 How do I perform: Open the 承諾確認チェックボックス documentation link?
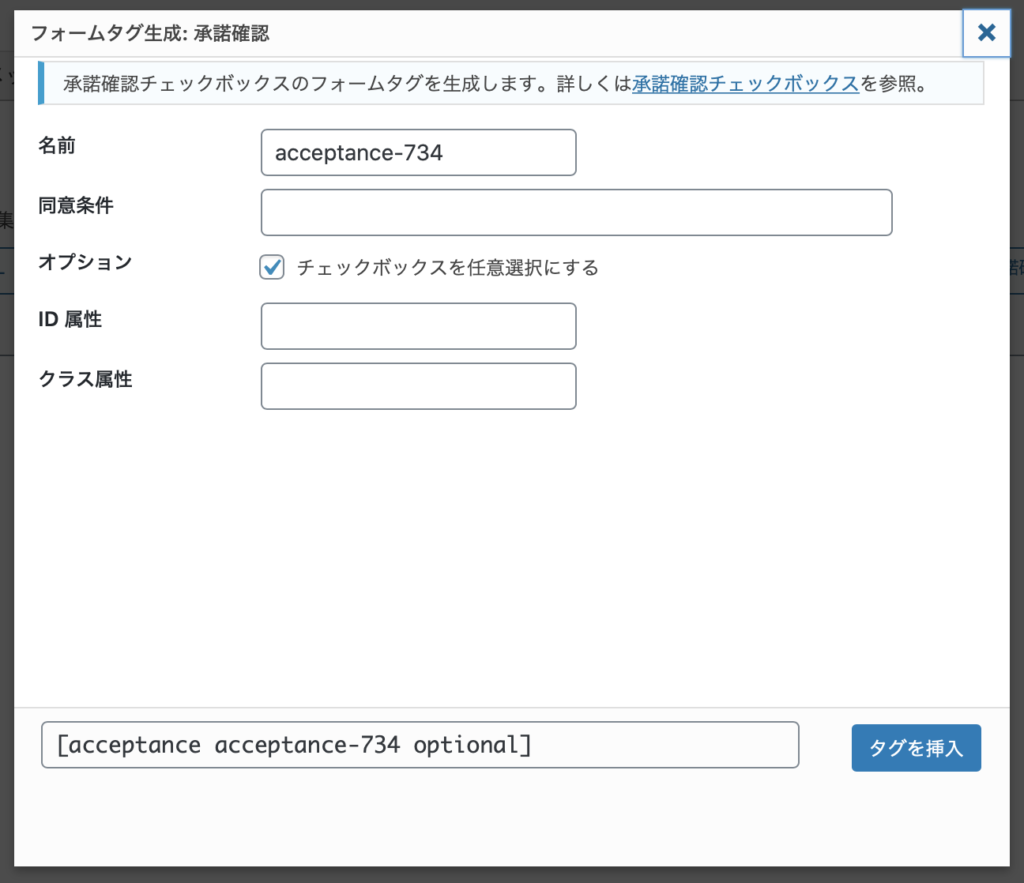point(744,84)
